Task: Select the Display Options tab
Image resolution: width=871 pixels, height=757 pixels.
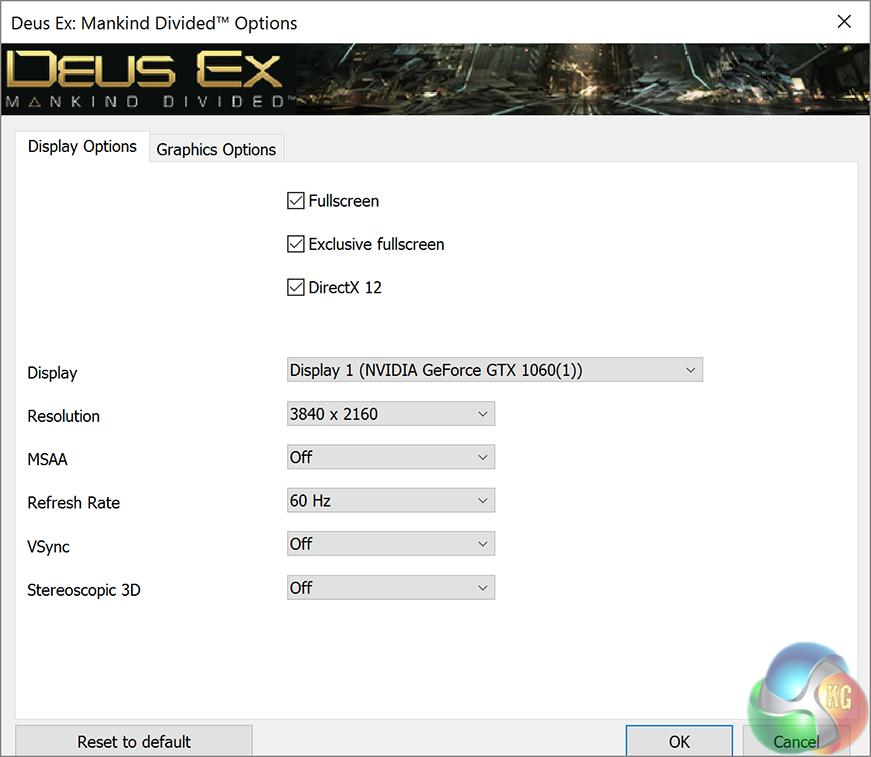Action: 82,147
